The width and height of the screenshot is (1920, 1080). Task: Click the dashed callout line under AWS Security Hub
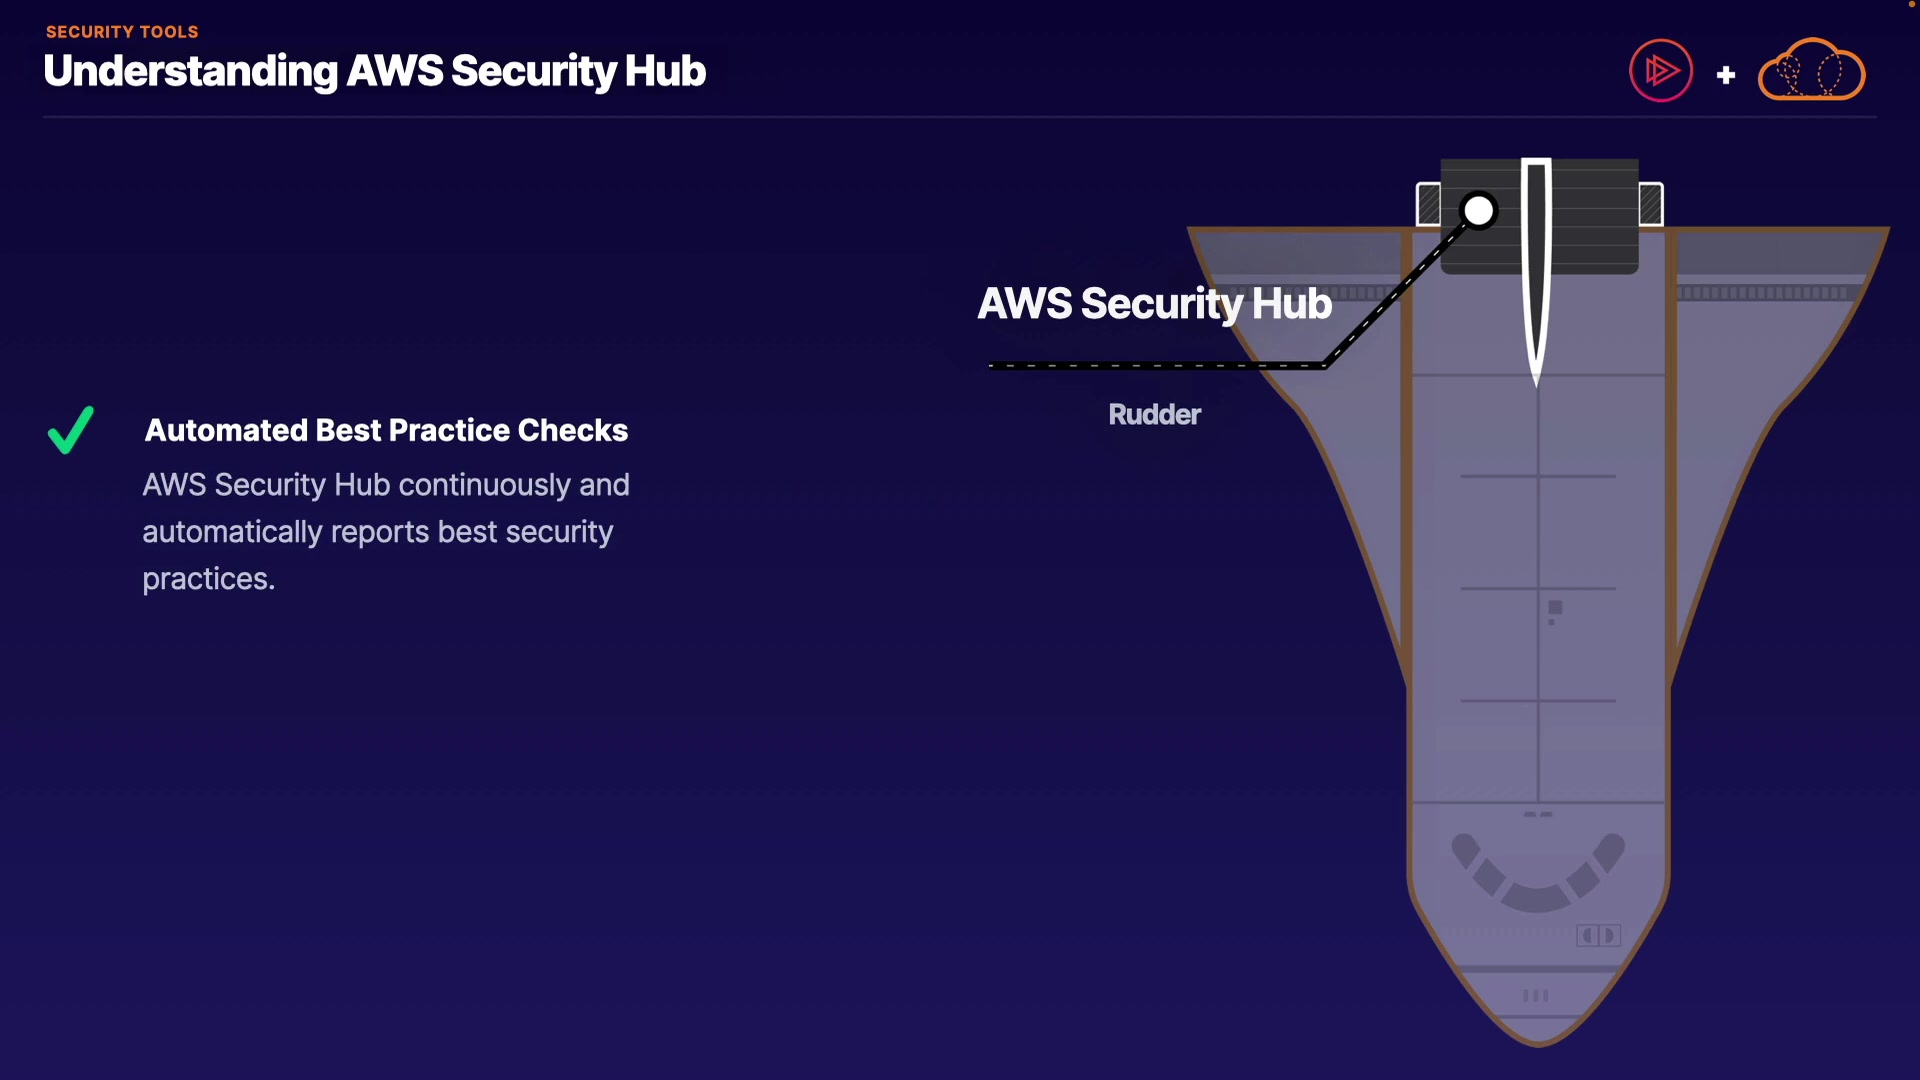1150,366
